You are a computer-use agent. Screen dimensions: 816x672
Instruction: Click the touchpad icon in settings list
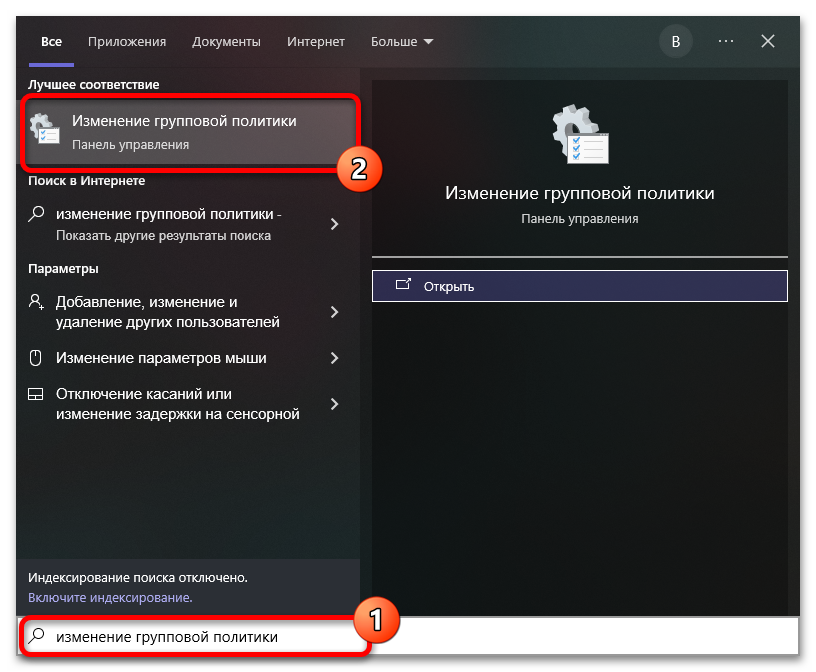35,394
